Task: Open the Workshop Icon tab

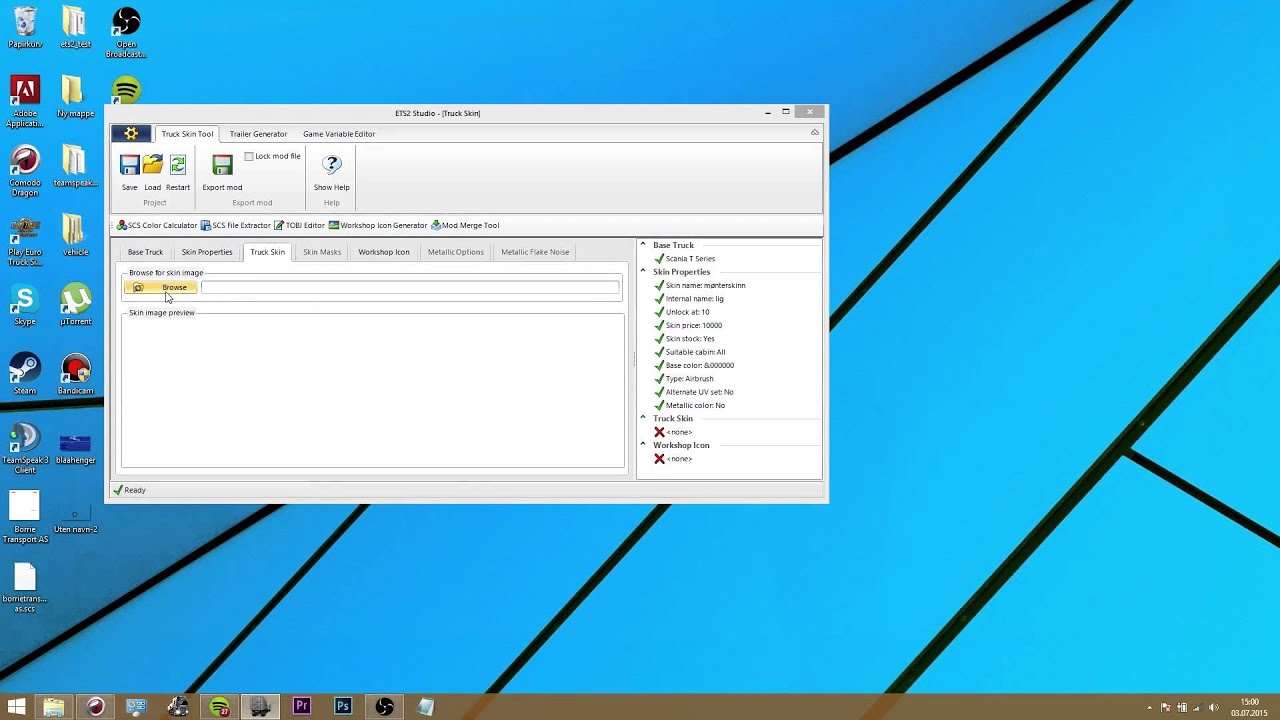Action: click(x=384, y=252)
